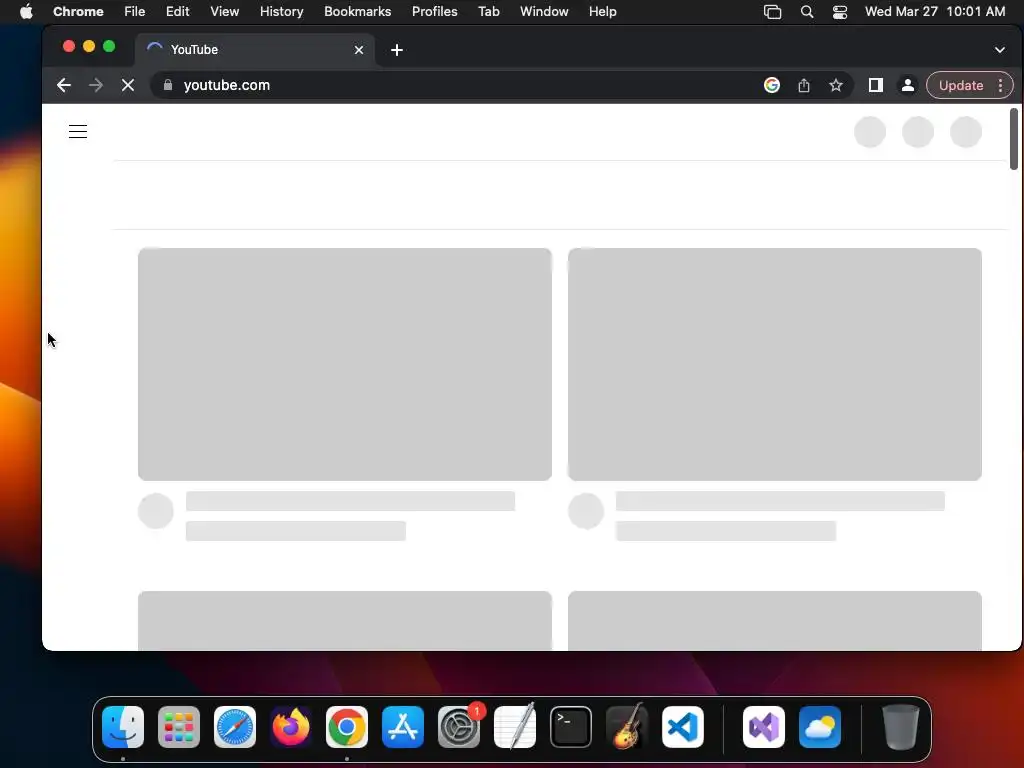Close the YouTube tab
Image resolution: width=1024 pixels, height=768 pixels.
pyautogui.click(x=359, y=50)
